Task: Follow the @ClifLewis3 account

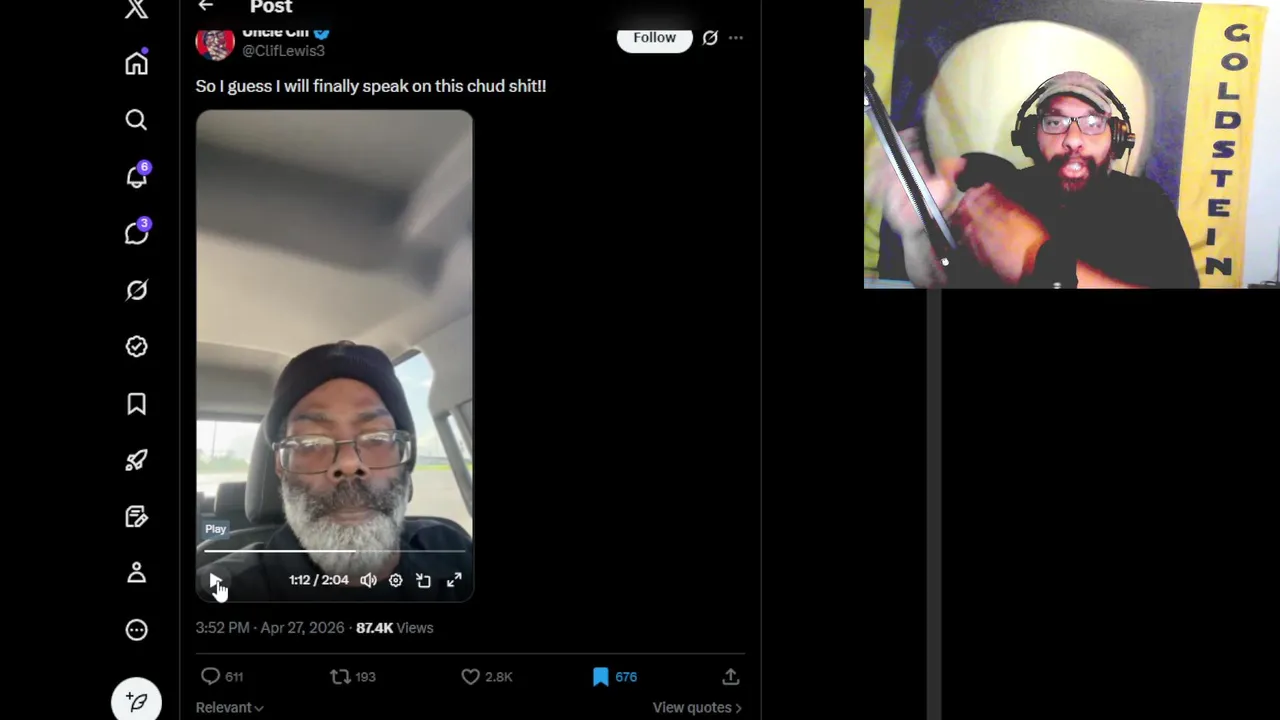Action: [655, 38]
